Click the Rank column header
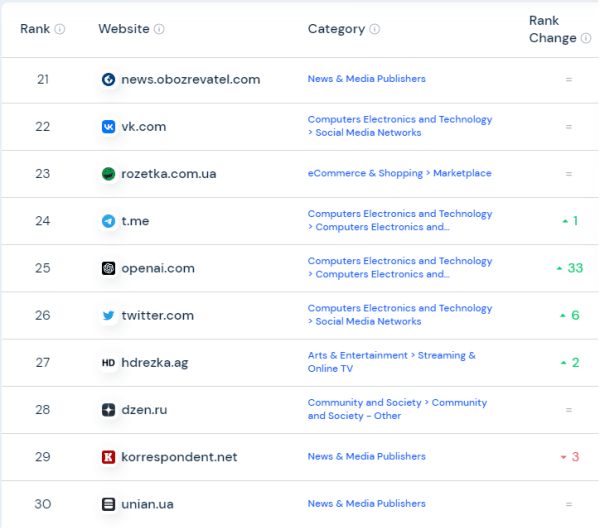 point(35,29)
